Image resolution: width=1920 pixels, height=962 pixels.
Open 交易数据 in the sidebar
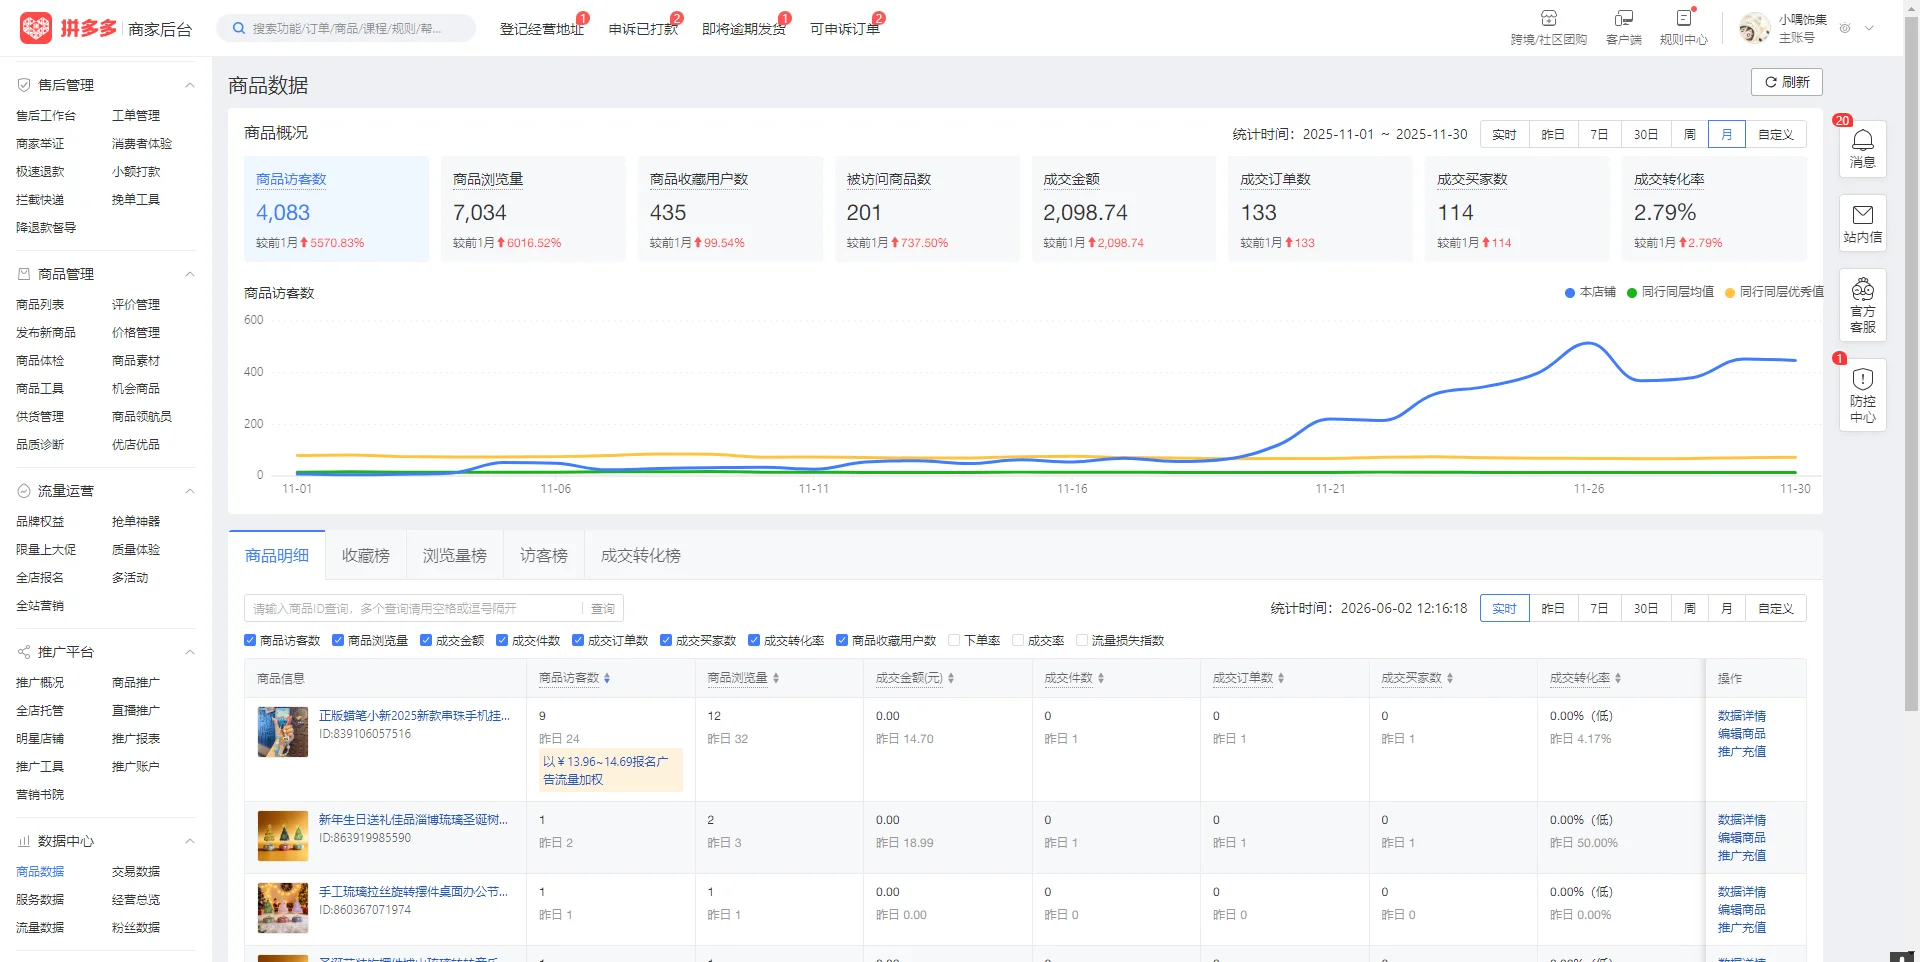click(136, 872)
